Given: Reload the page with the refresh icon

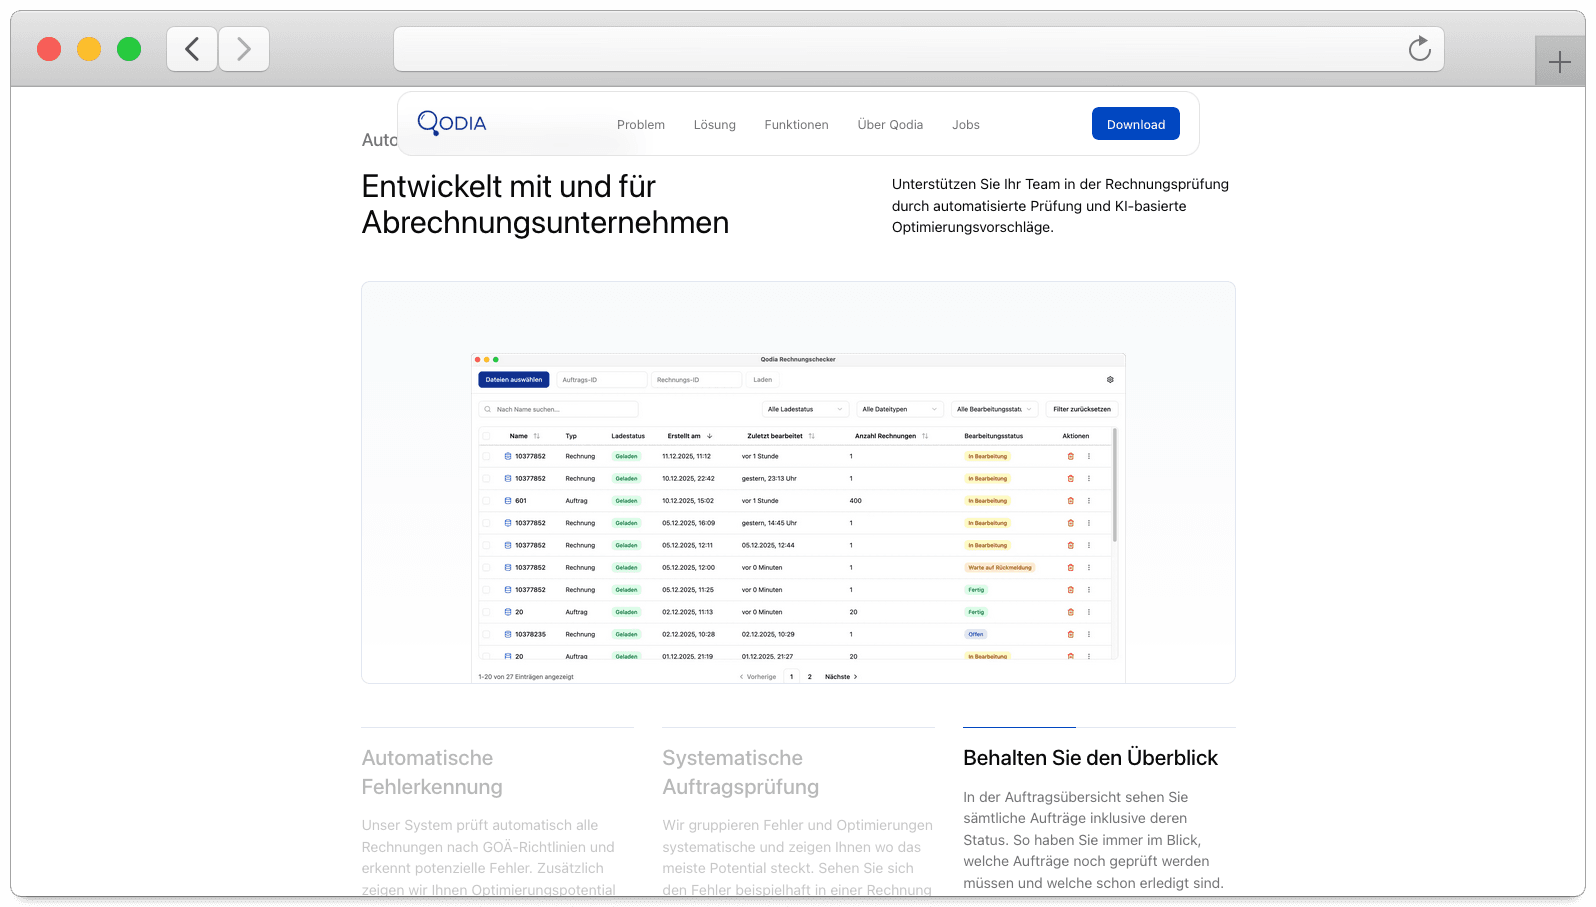Looking at the screenshot, I should [1419, 49].
